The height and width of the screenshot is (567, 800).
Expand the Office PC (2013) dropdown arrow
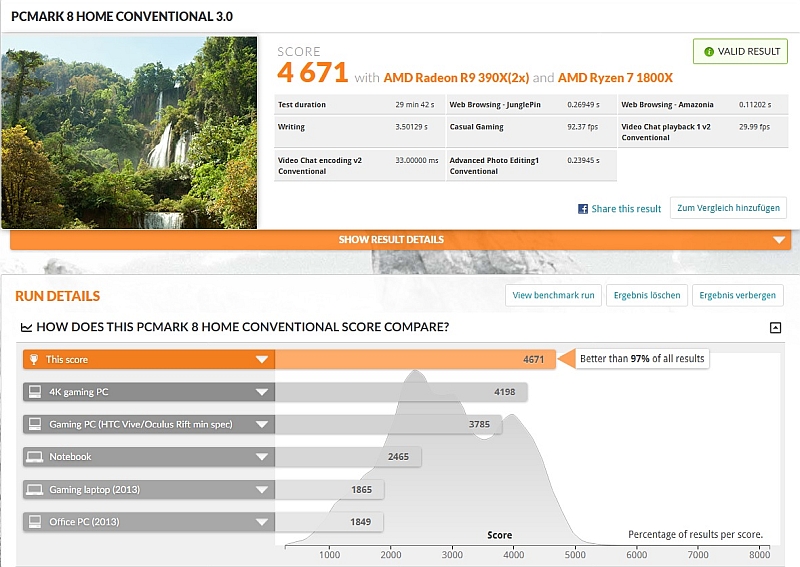coord(262,522)
